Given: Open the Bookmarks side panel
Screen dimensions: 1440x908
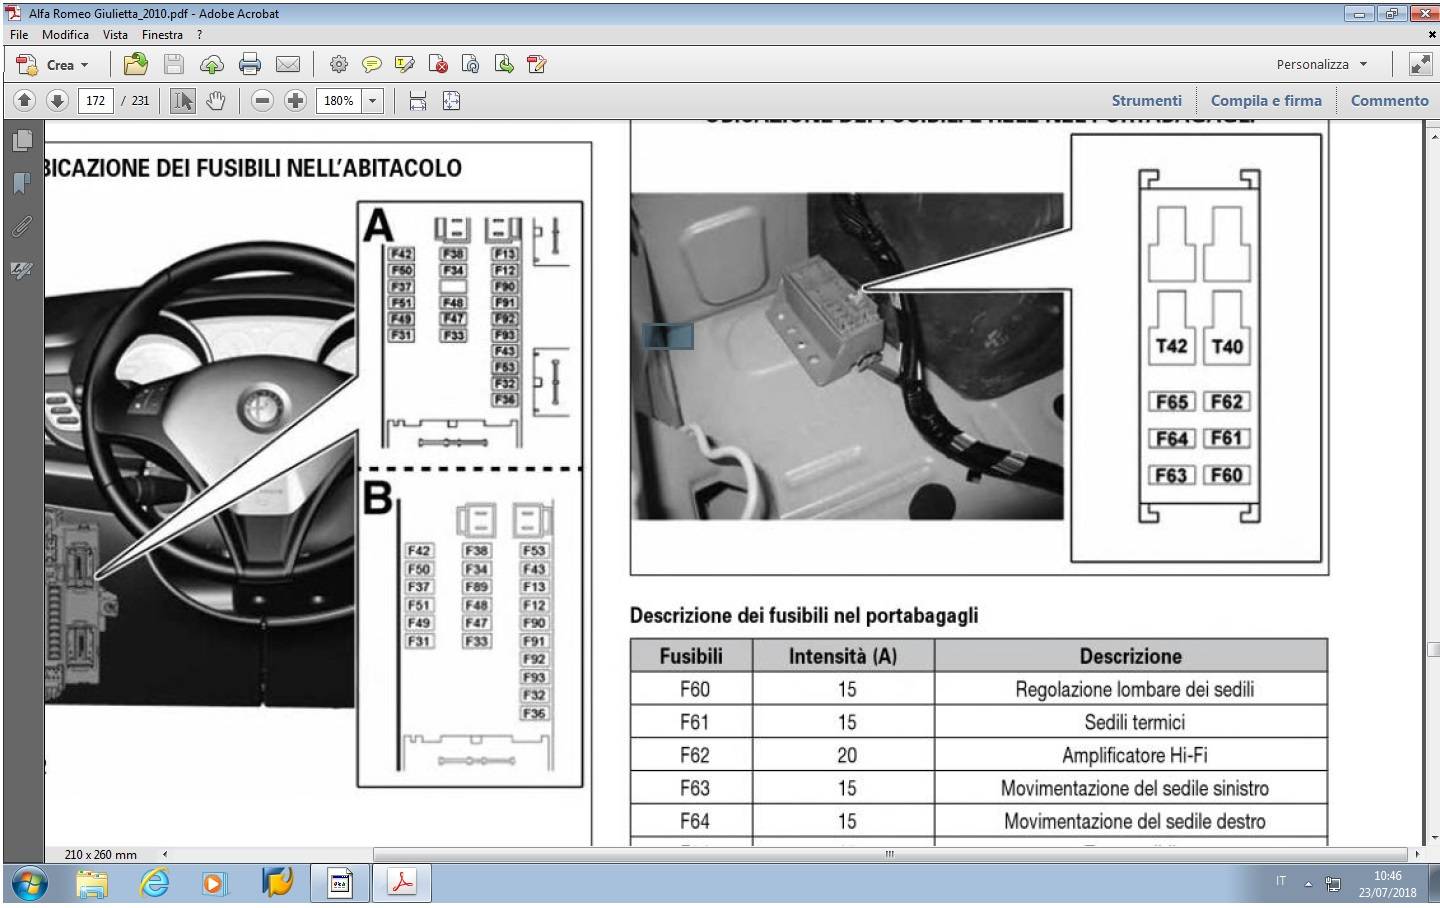Looking at the screenshot, I should tap(21, 184).
